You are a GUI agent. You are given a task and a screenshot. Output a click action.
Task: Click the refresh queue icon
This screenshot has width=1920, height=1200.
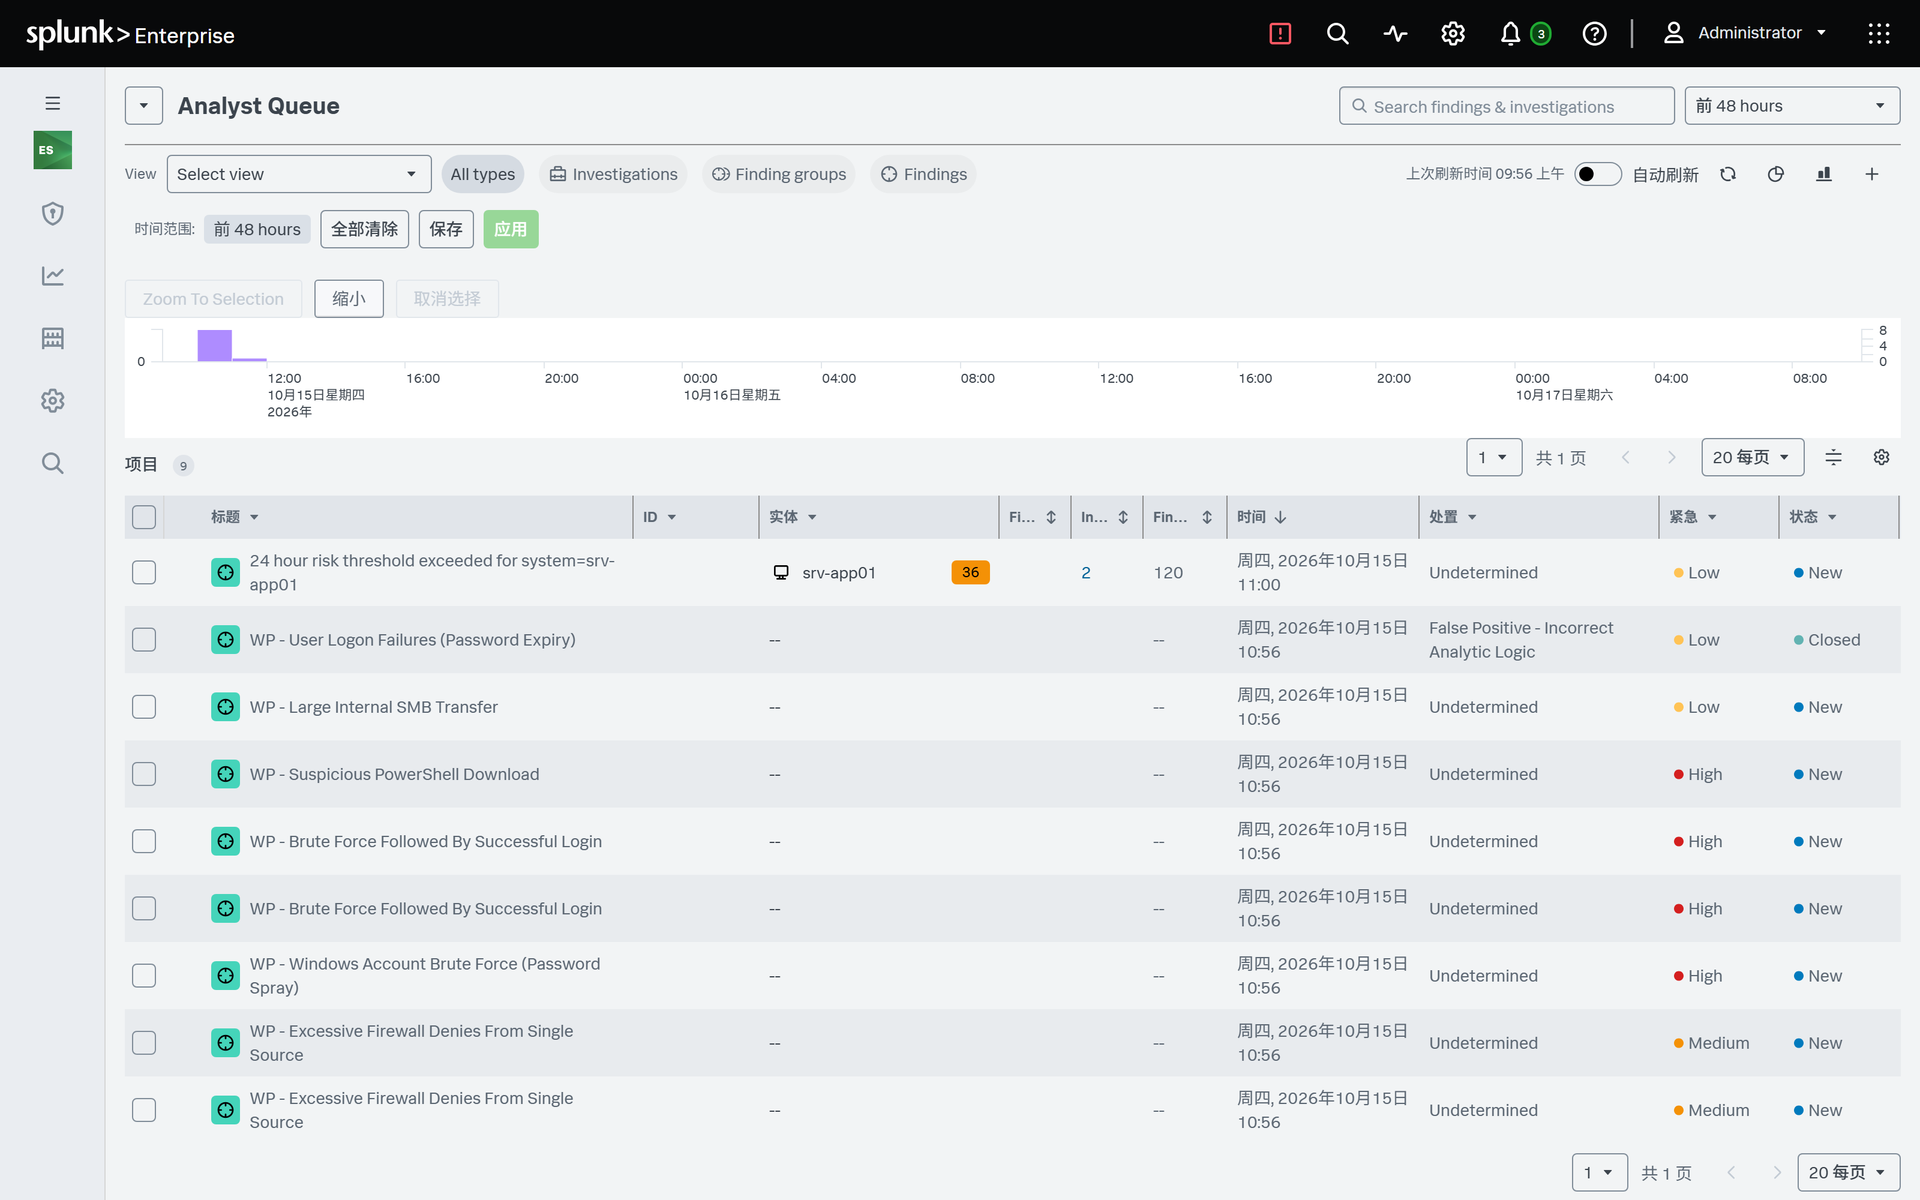click(x=1728, y=174)
